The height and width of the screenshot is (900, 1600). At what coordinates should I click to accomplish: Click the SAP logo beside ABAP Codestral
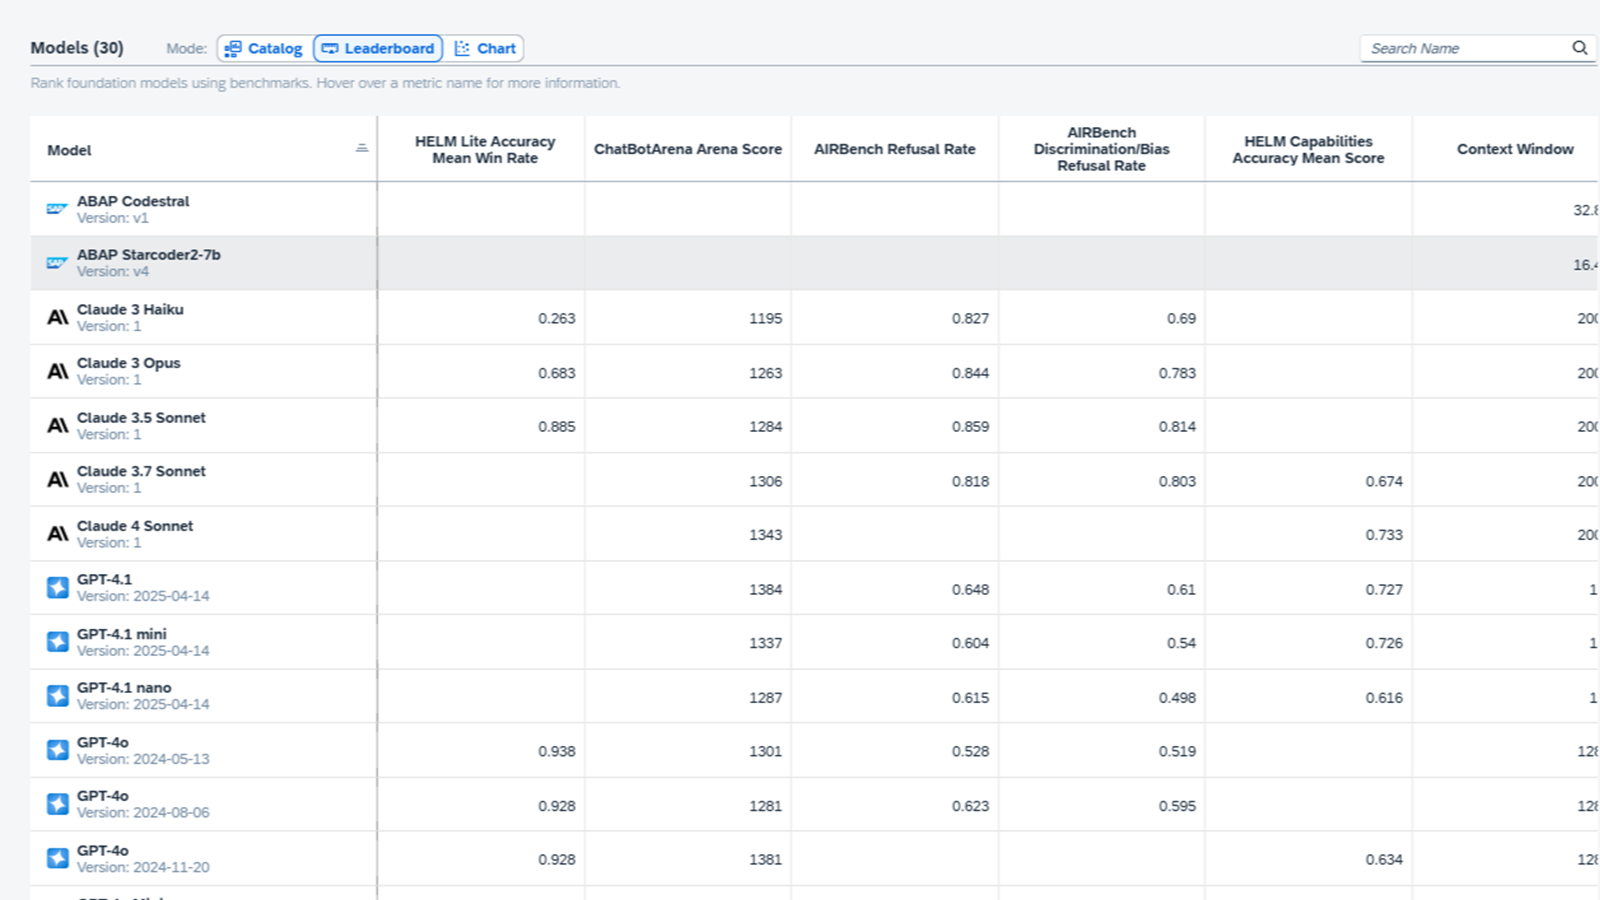point(57,209)
